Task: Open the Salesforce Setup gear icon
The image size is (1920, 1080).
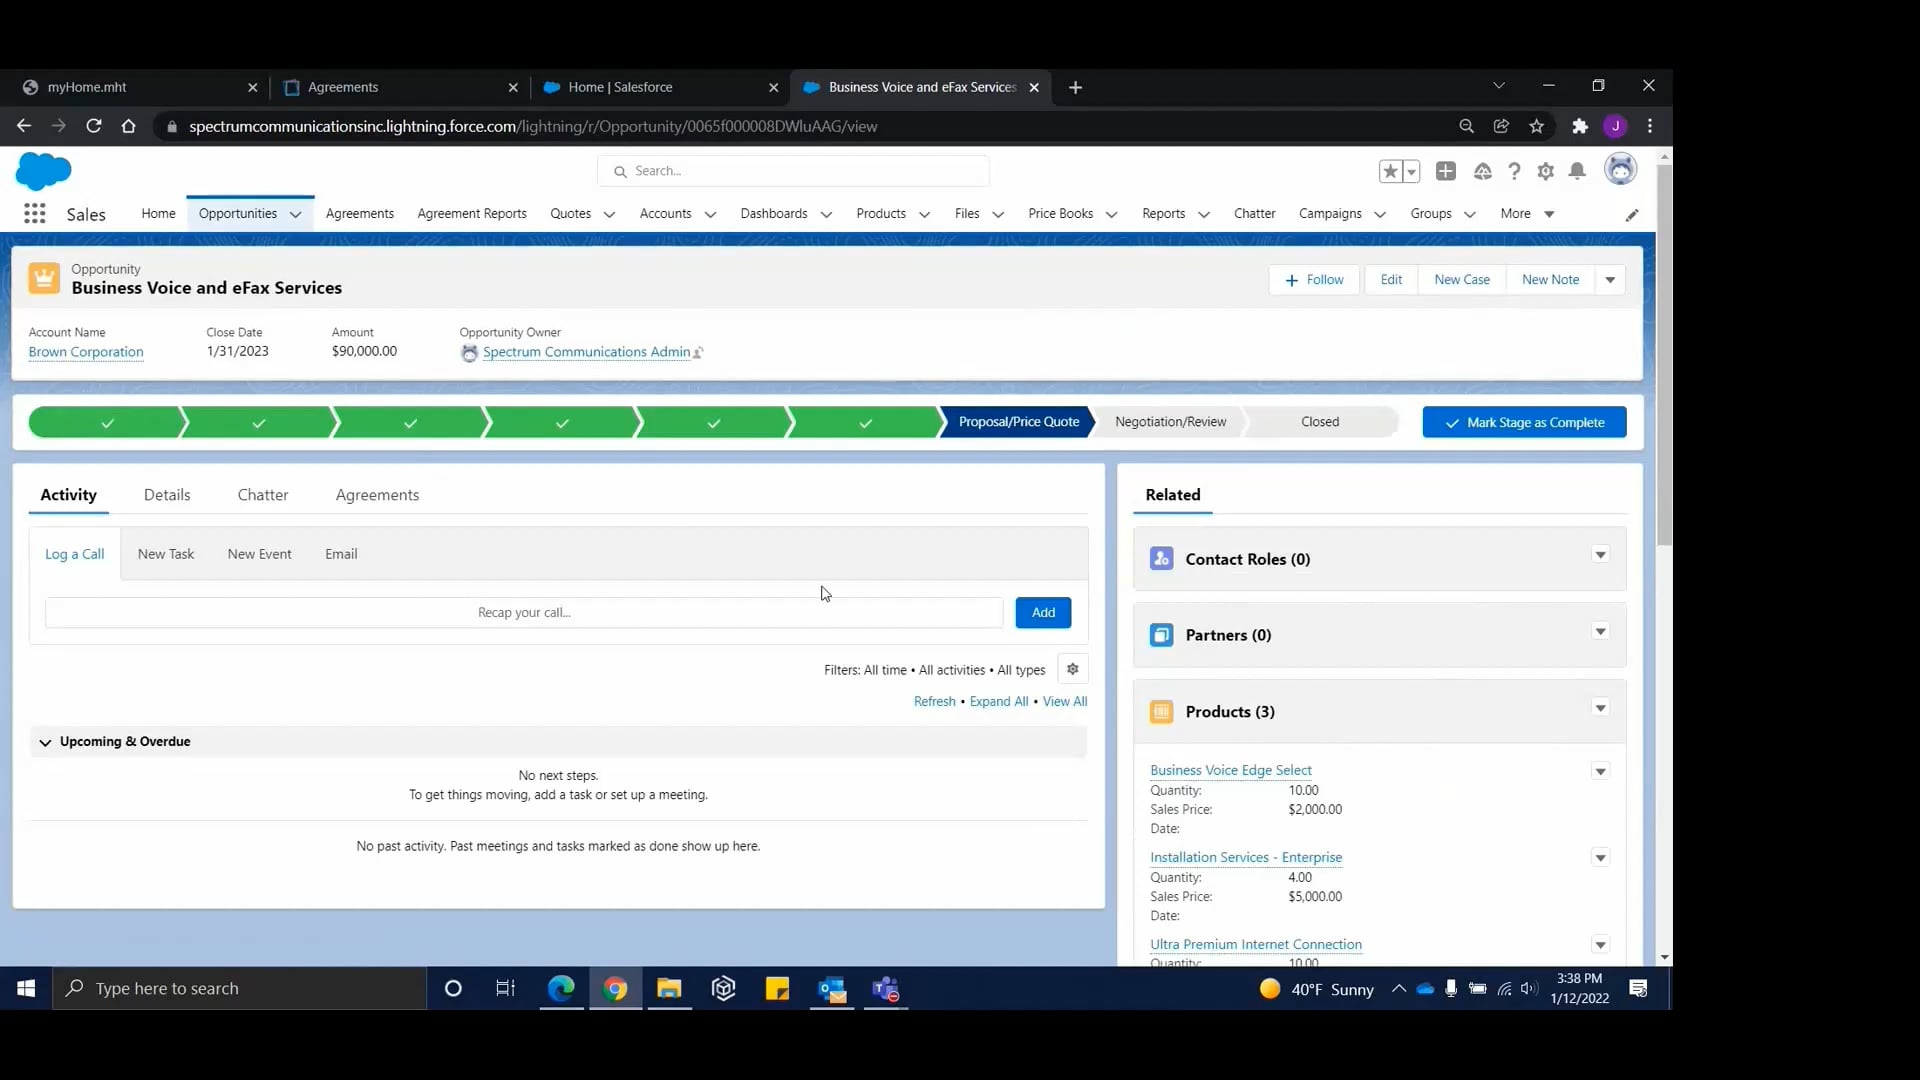Action: (x=1545, y=171)
